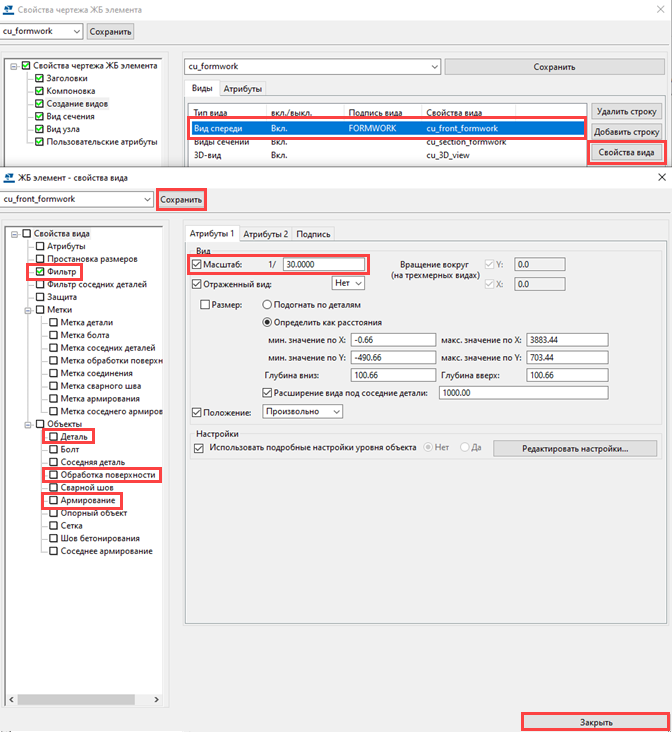Switch to the Подпись tab
The width and height of the screenshot is (672, 732).
(313, 234)
